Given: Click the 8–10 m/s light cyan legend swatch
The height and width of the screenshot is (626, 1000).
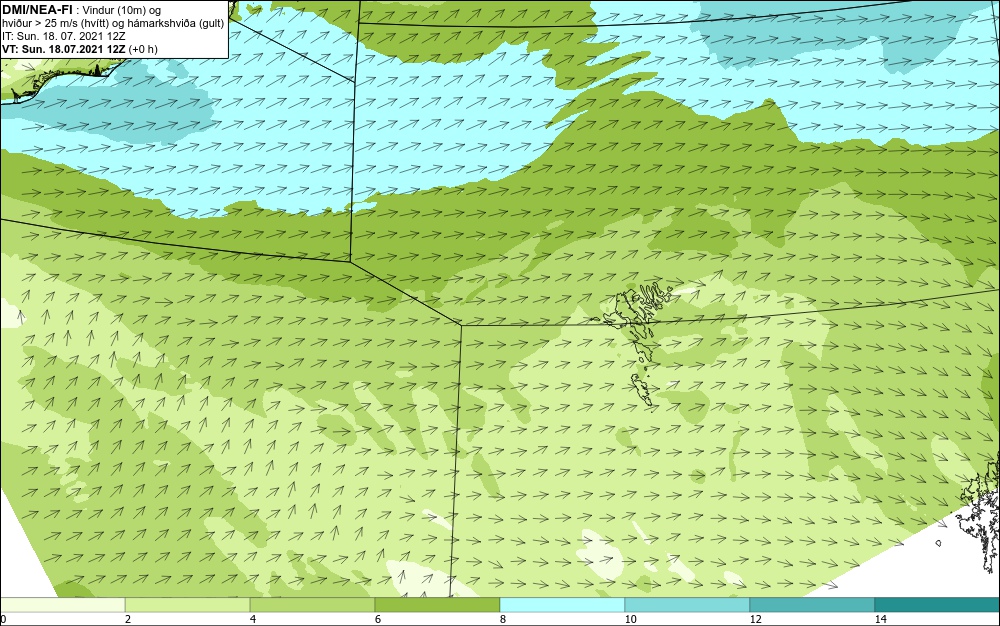Looking at the screenshot, I should (x=562, y=605).
